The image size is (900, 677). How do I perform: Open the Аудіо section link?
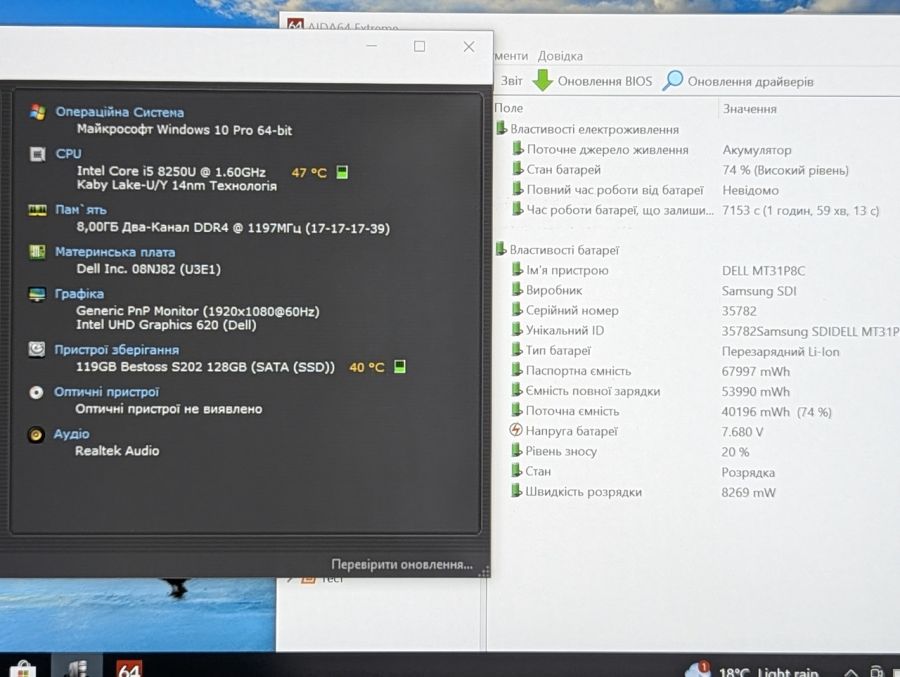click(x=71, y=434)
